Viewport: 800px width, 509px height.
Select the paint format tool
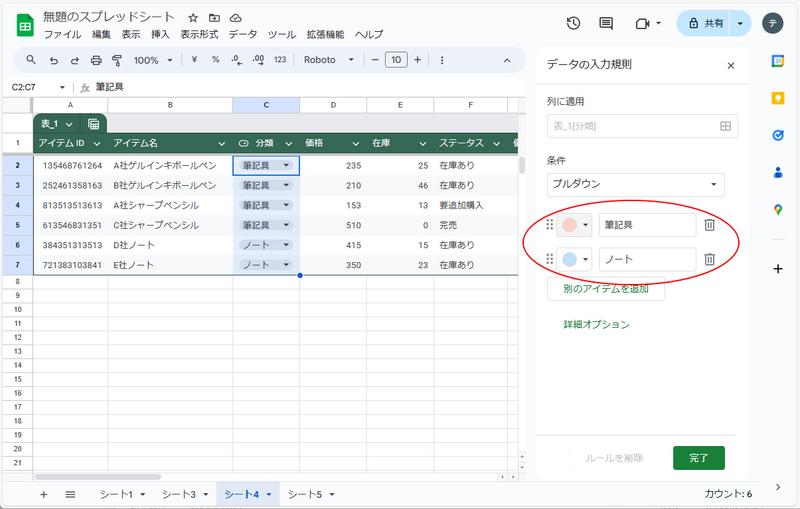pos(117,60)
